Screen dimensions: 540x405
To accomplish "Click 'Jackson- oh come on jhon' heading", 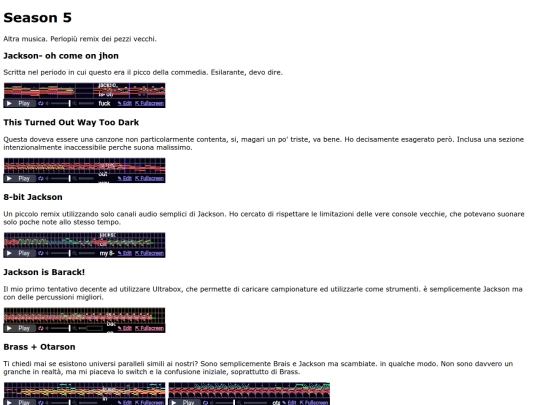I will 61,56.
